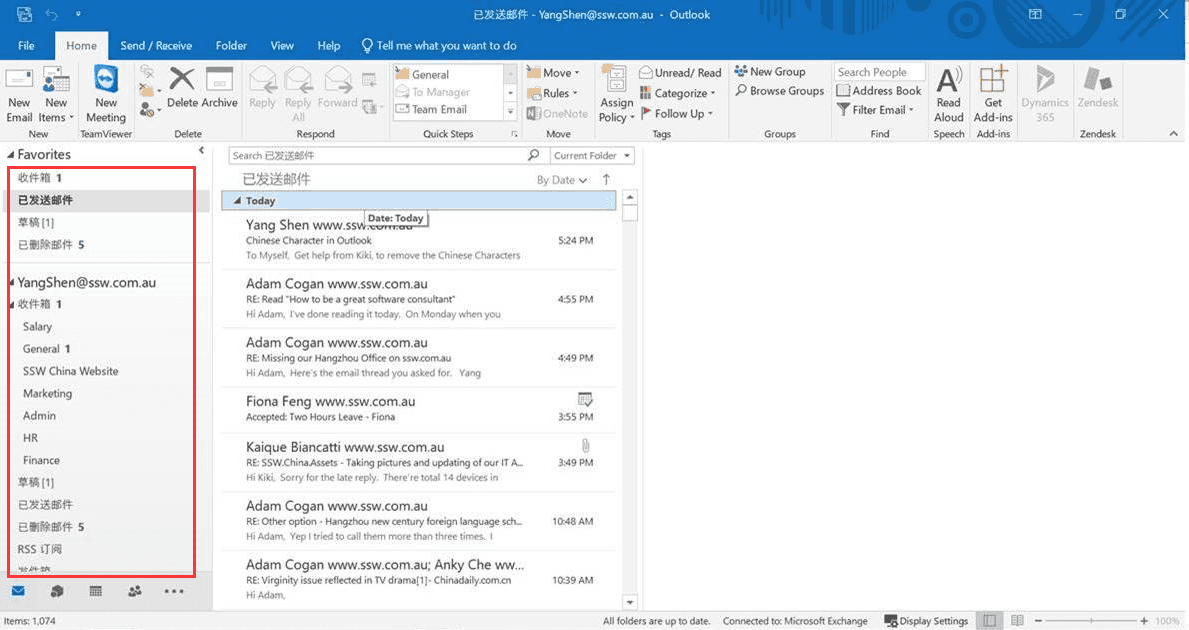Open the Address Book
1189x630 pixels.
[879, 91]
